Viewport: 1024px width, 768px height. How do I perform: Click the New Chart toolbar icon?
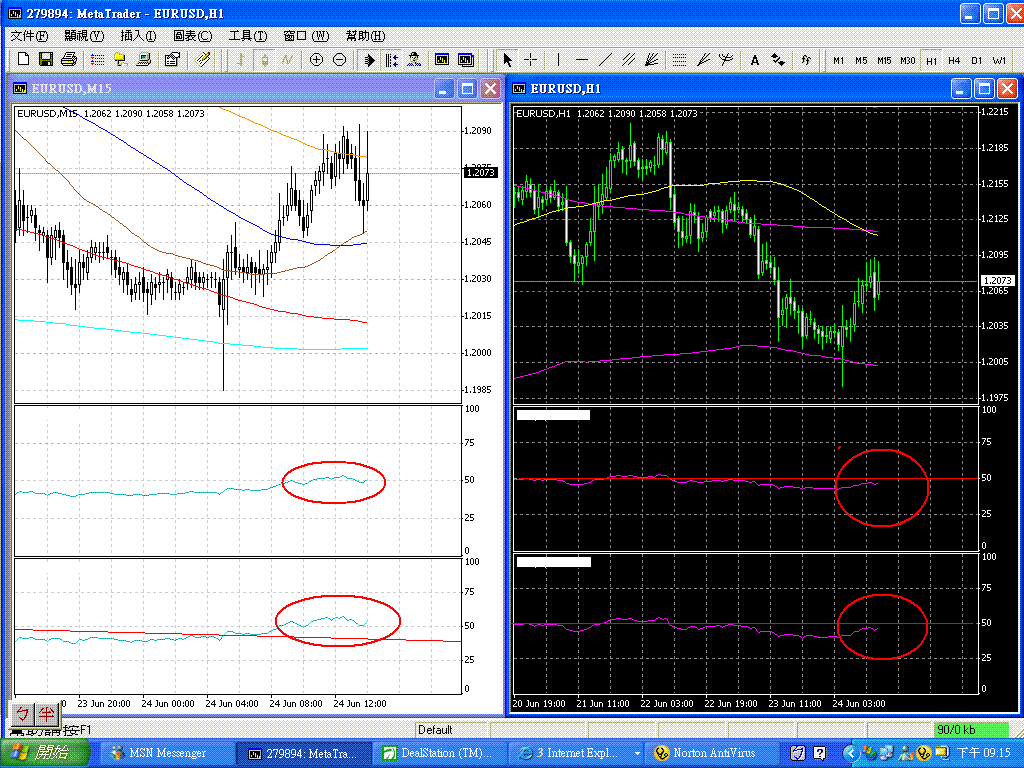click(x=23, y=59)
